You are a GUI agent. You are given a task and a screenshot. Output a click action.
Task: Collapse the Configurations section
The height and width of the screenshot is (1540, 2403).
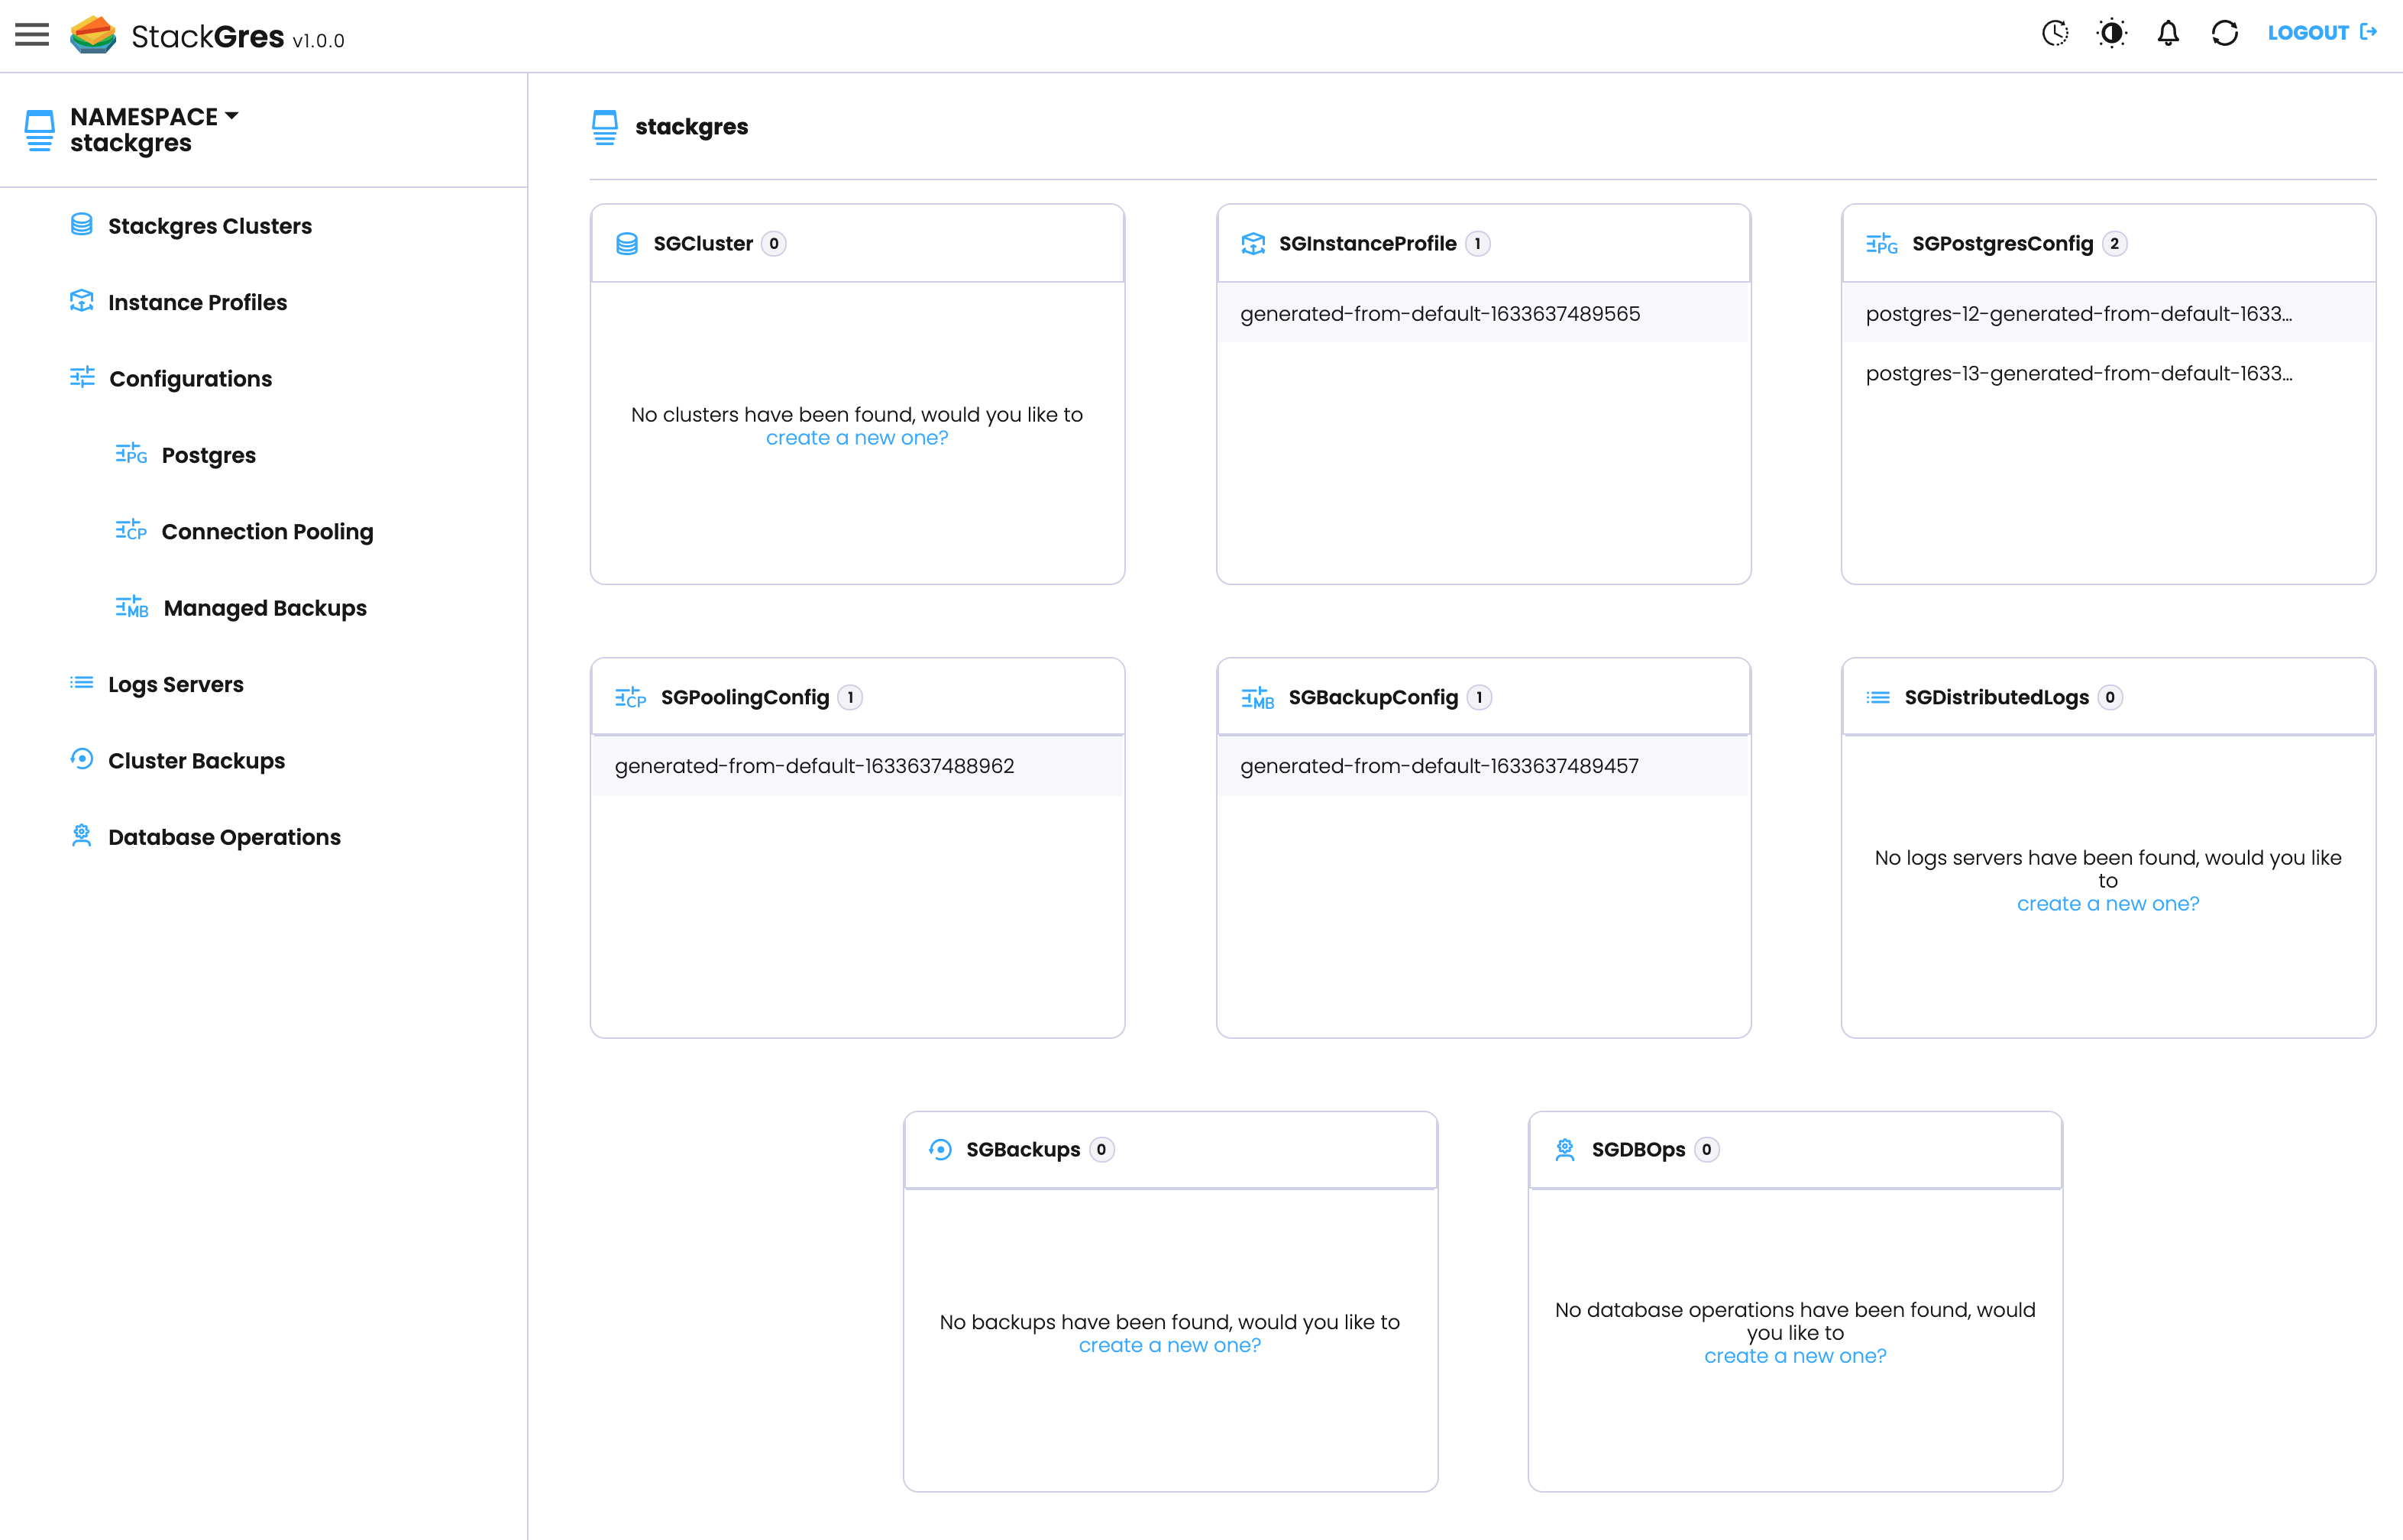tap(190, 378)
